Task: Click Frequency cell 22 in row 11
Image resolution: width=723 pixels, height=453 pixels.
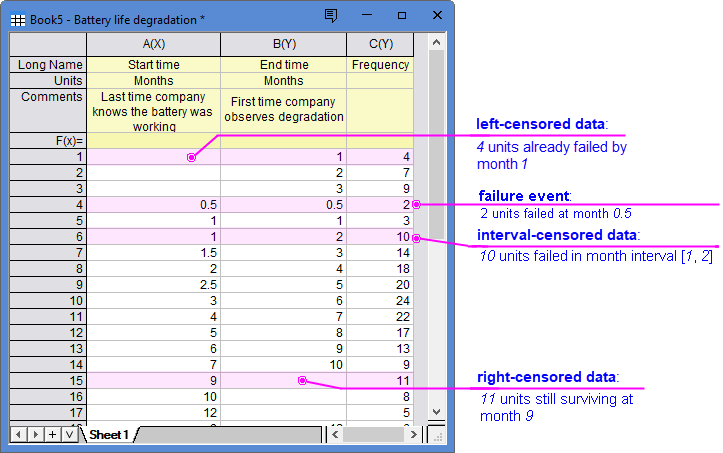Action: [x=380, y=317]
